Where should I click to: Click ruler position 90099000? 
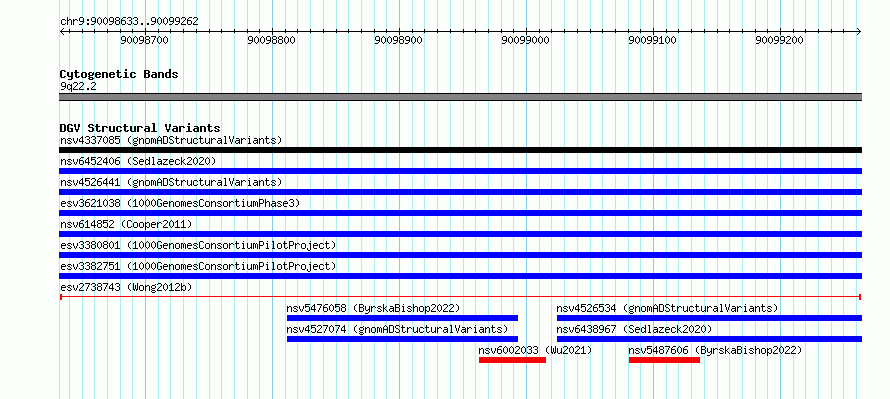pyautogui.click(x=526, y=40)
